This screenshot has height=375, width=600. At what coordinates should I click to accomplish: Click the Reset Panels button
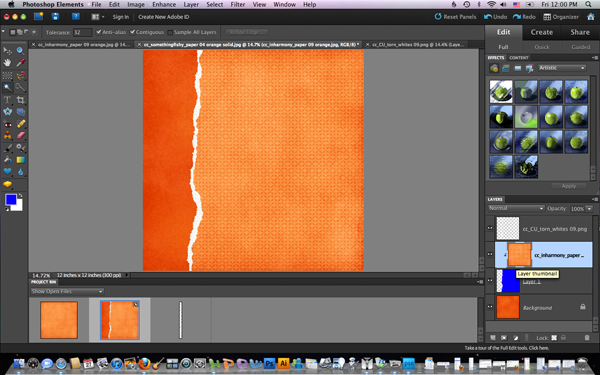(x=455, y=16)
